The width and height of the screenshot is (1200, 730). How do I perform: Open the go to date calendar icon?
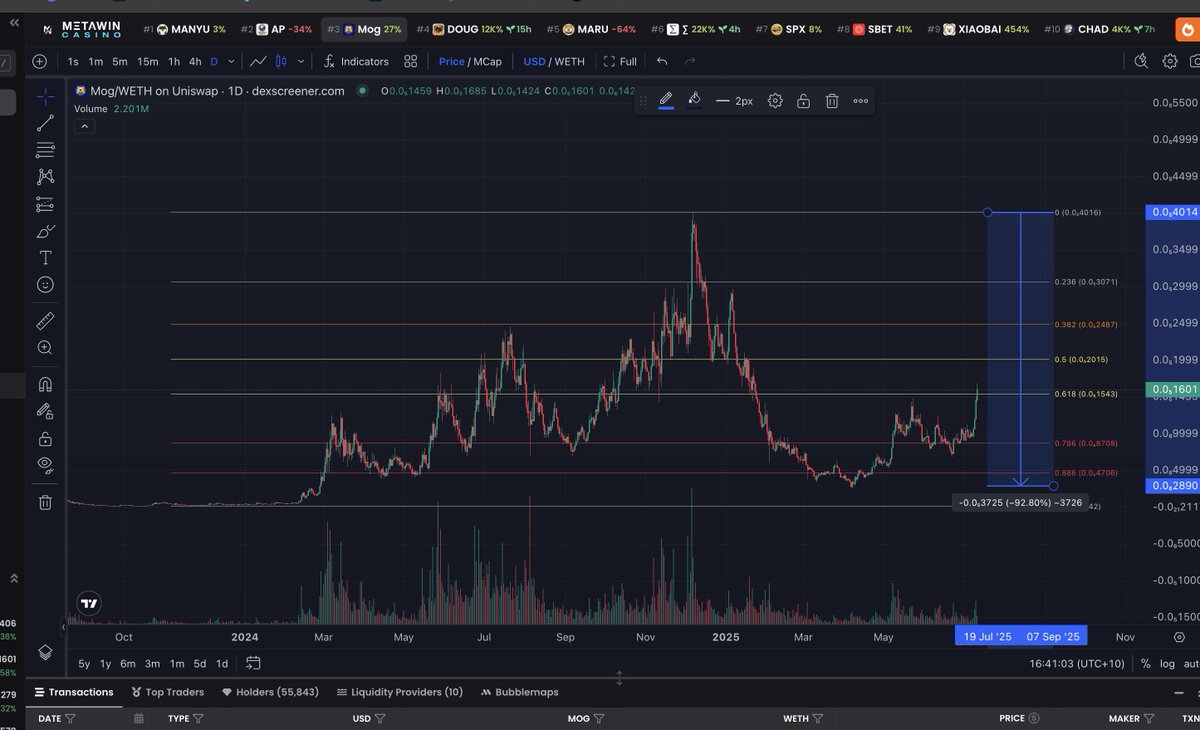click(x=253, y=662)
